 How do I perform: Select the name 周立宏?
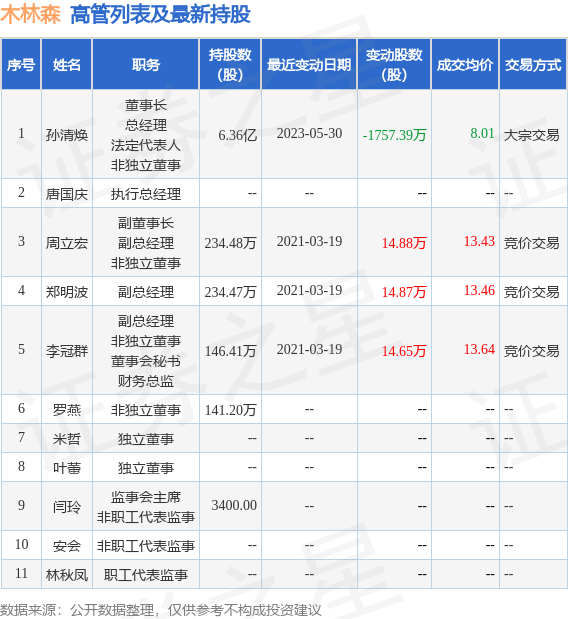[67, 243]
